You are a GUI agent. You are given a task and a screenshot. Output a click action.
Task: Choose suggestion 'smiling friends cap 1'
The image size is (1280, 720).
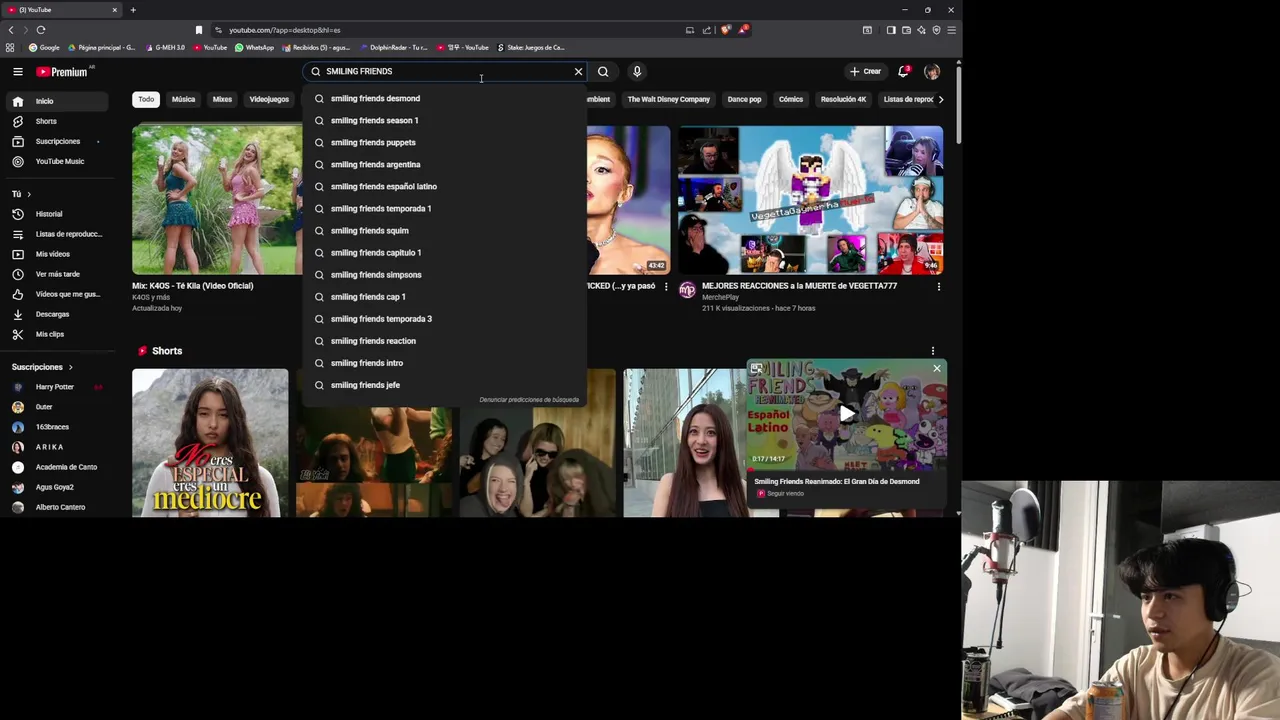444,296
